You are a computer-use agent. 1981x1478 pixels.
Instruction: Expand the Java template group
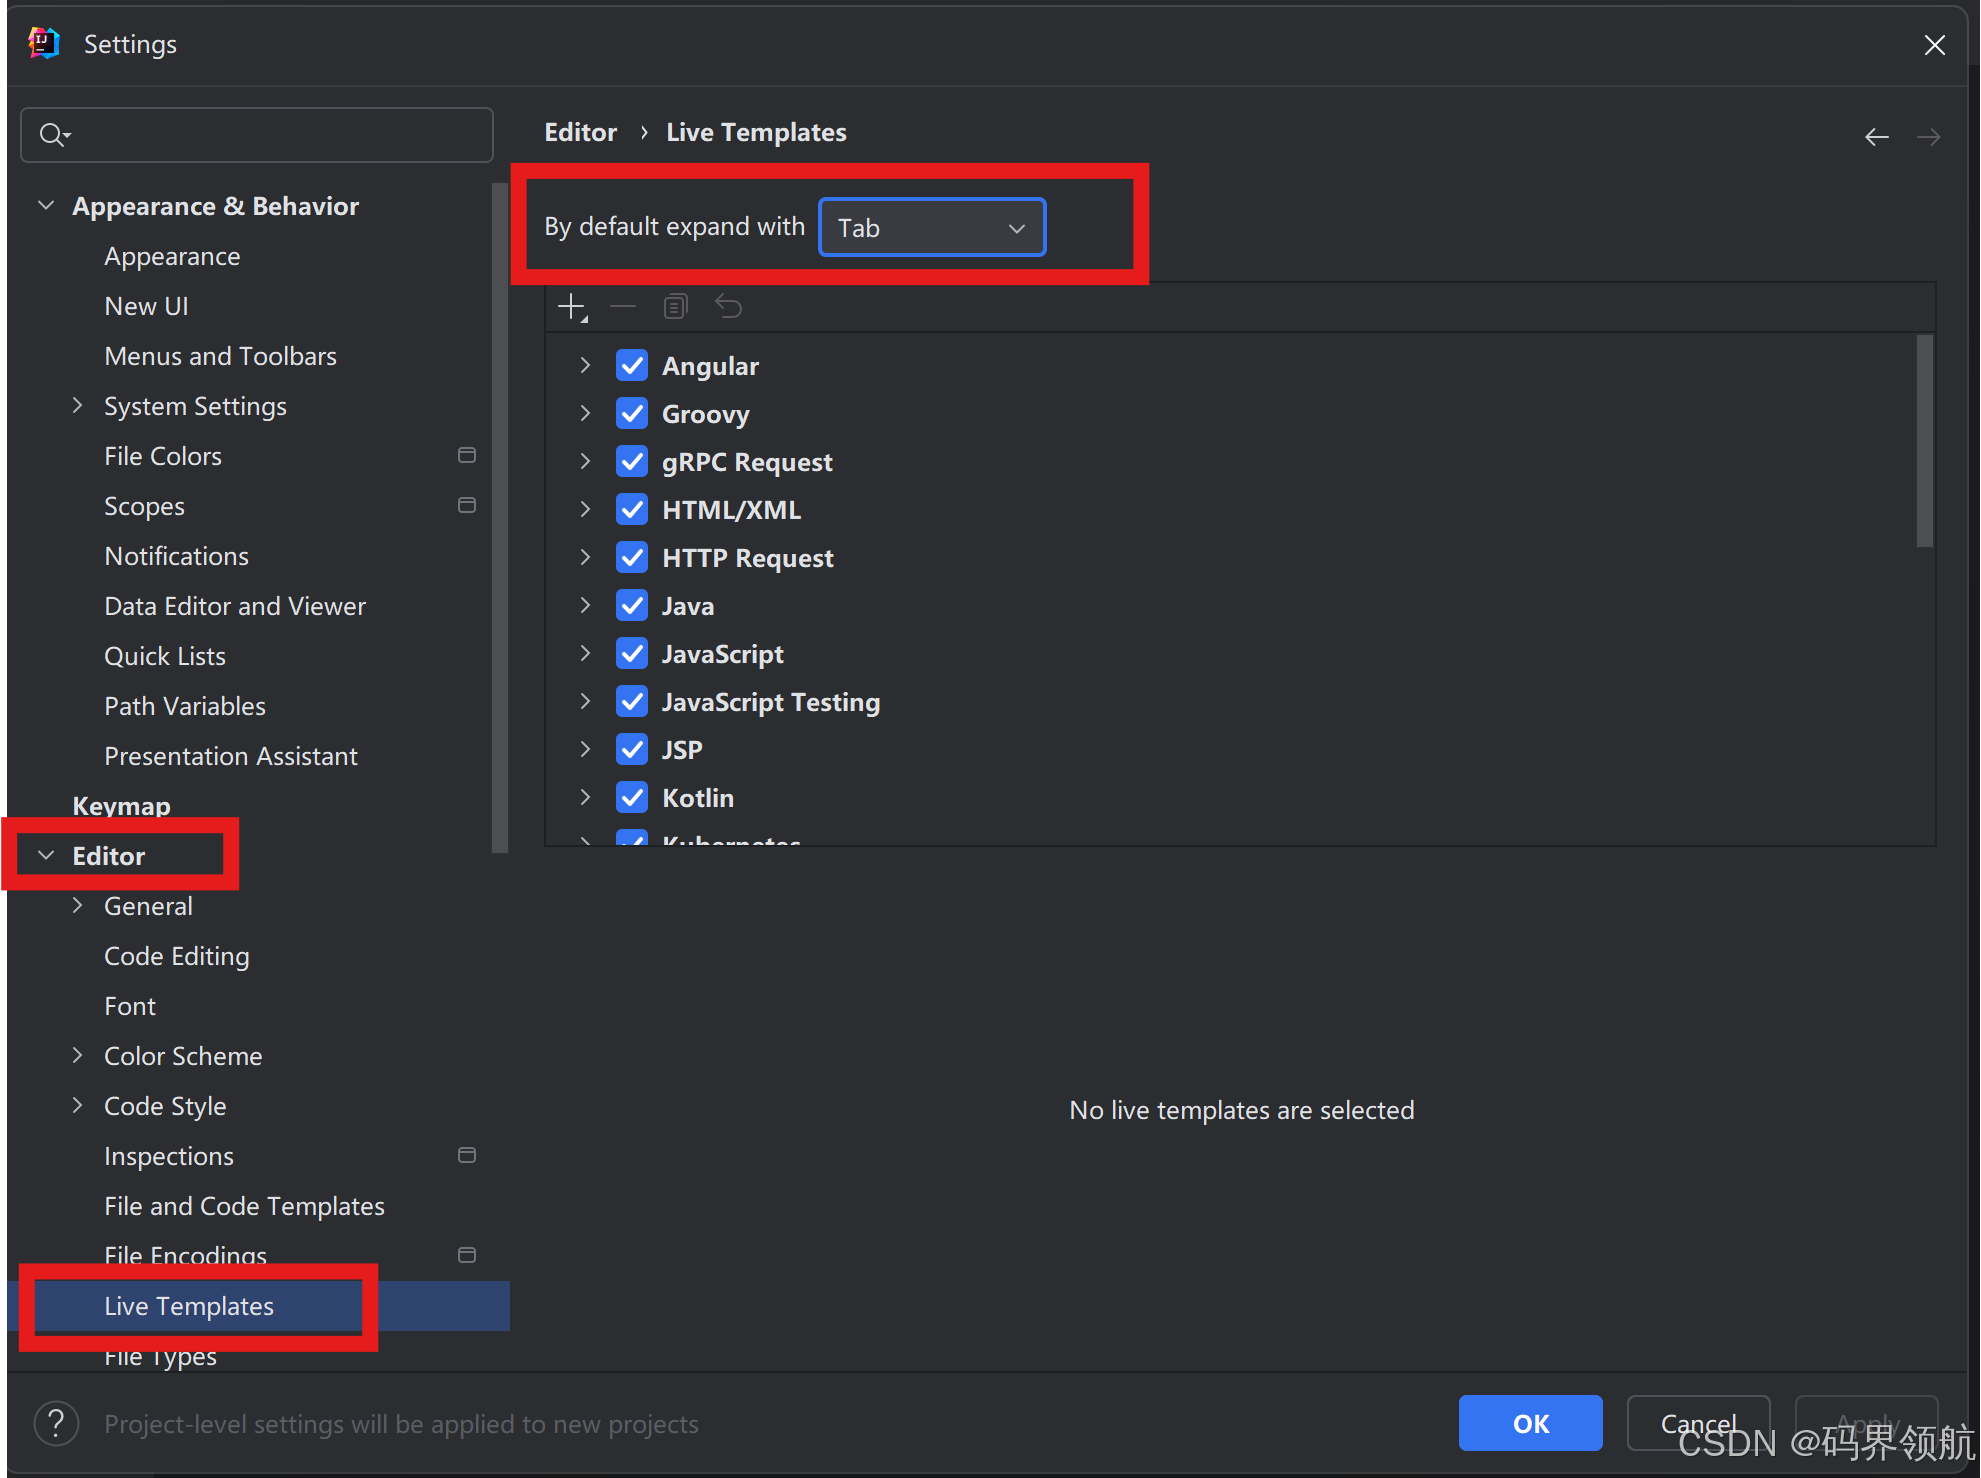(x=586, y=606)
